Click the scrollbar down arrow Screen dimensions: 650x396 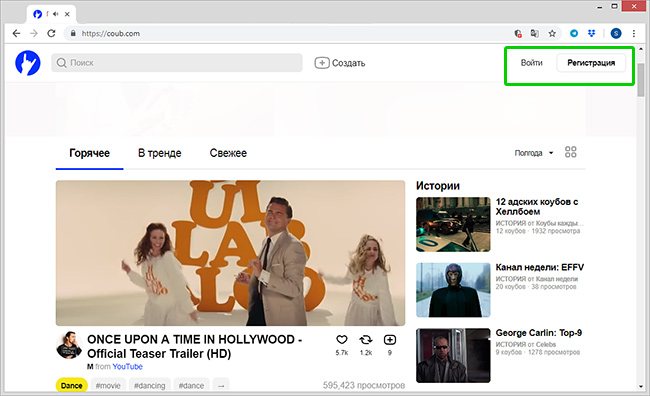point(641,387)
